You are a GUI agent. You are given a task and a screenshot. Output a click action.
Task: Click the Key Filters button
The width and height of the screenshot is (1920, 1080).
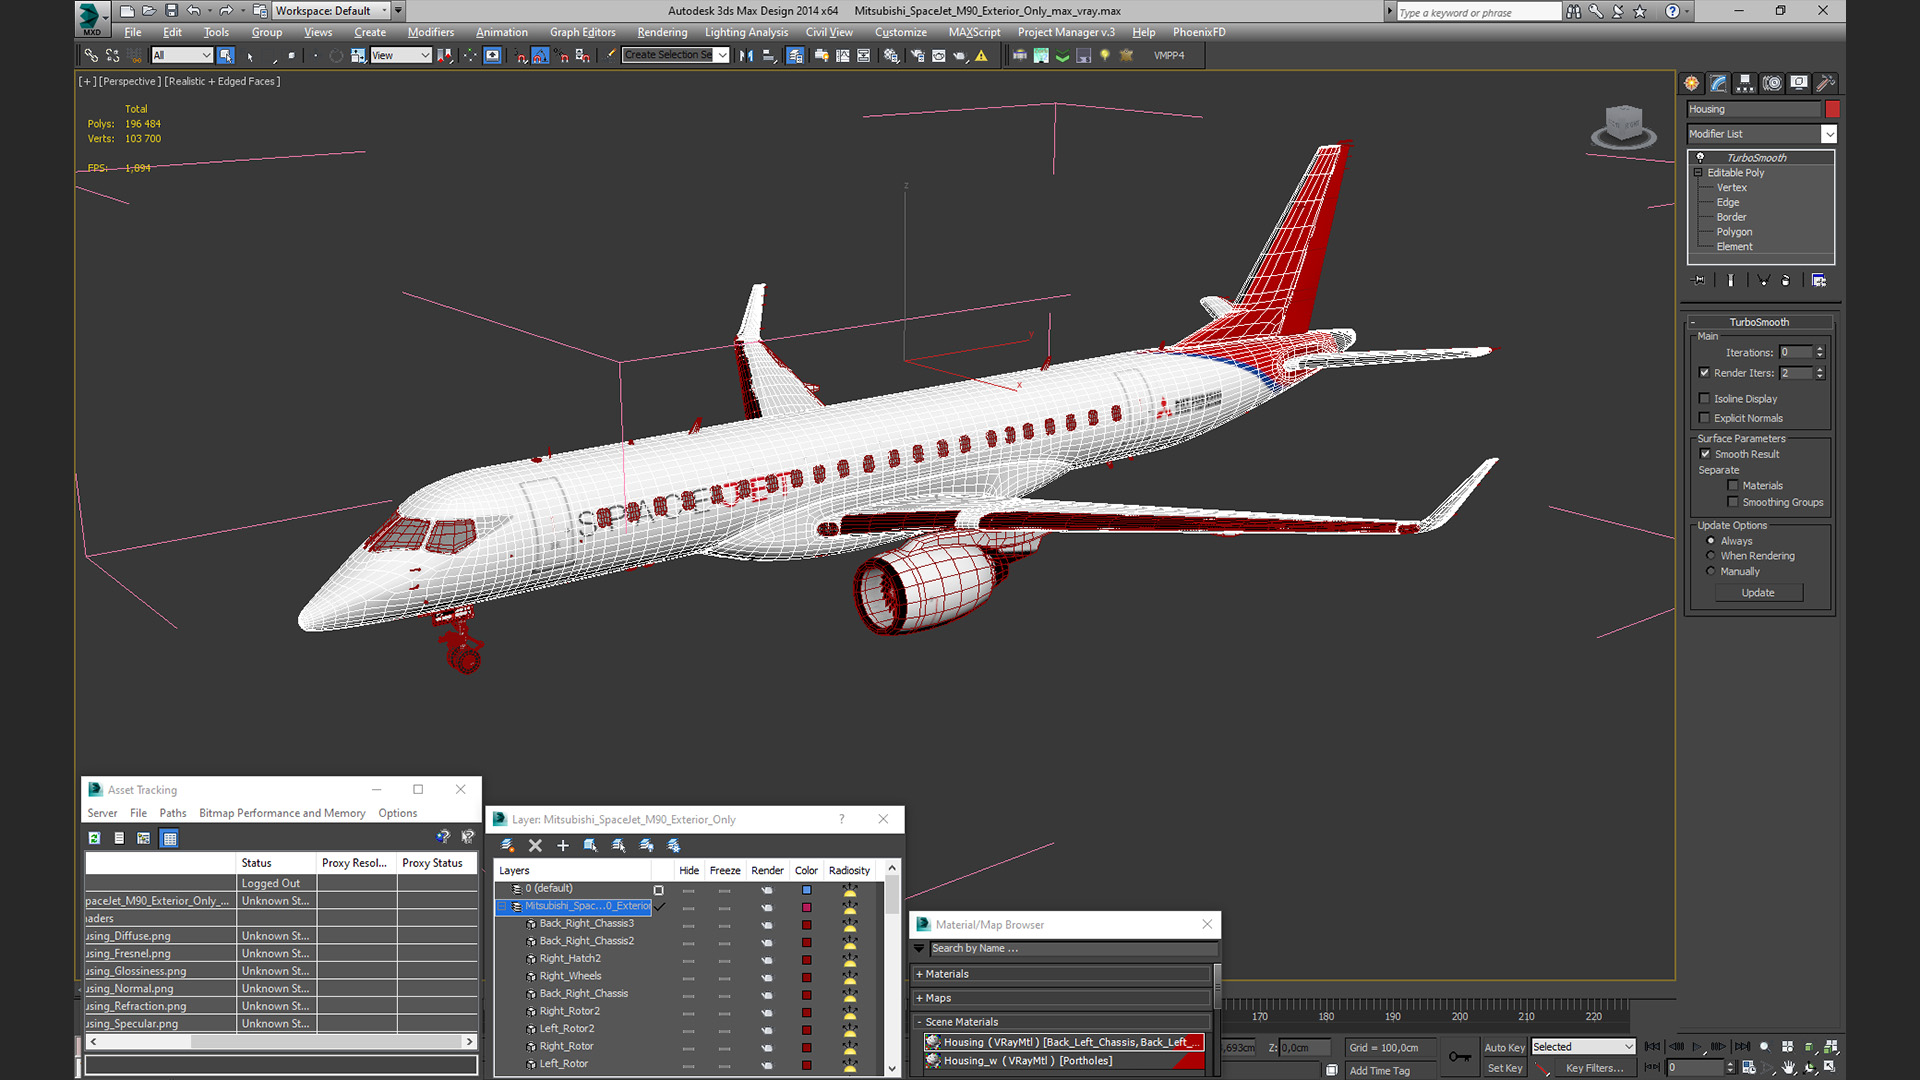pos(1594,1068)
